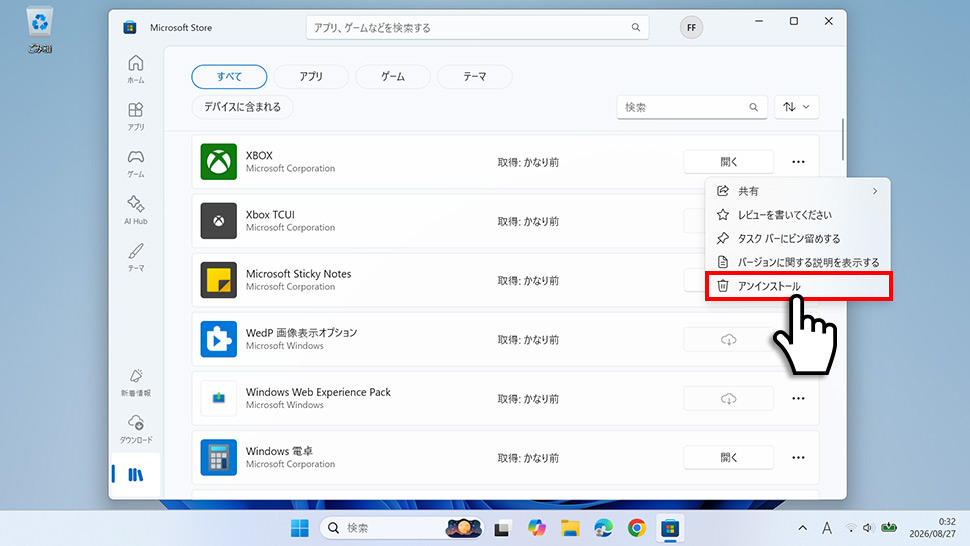Screen dimensions: 970x546
Task: Open more options for Windows Web Experience Pack
Action: click(x=798, y=399)
